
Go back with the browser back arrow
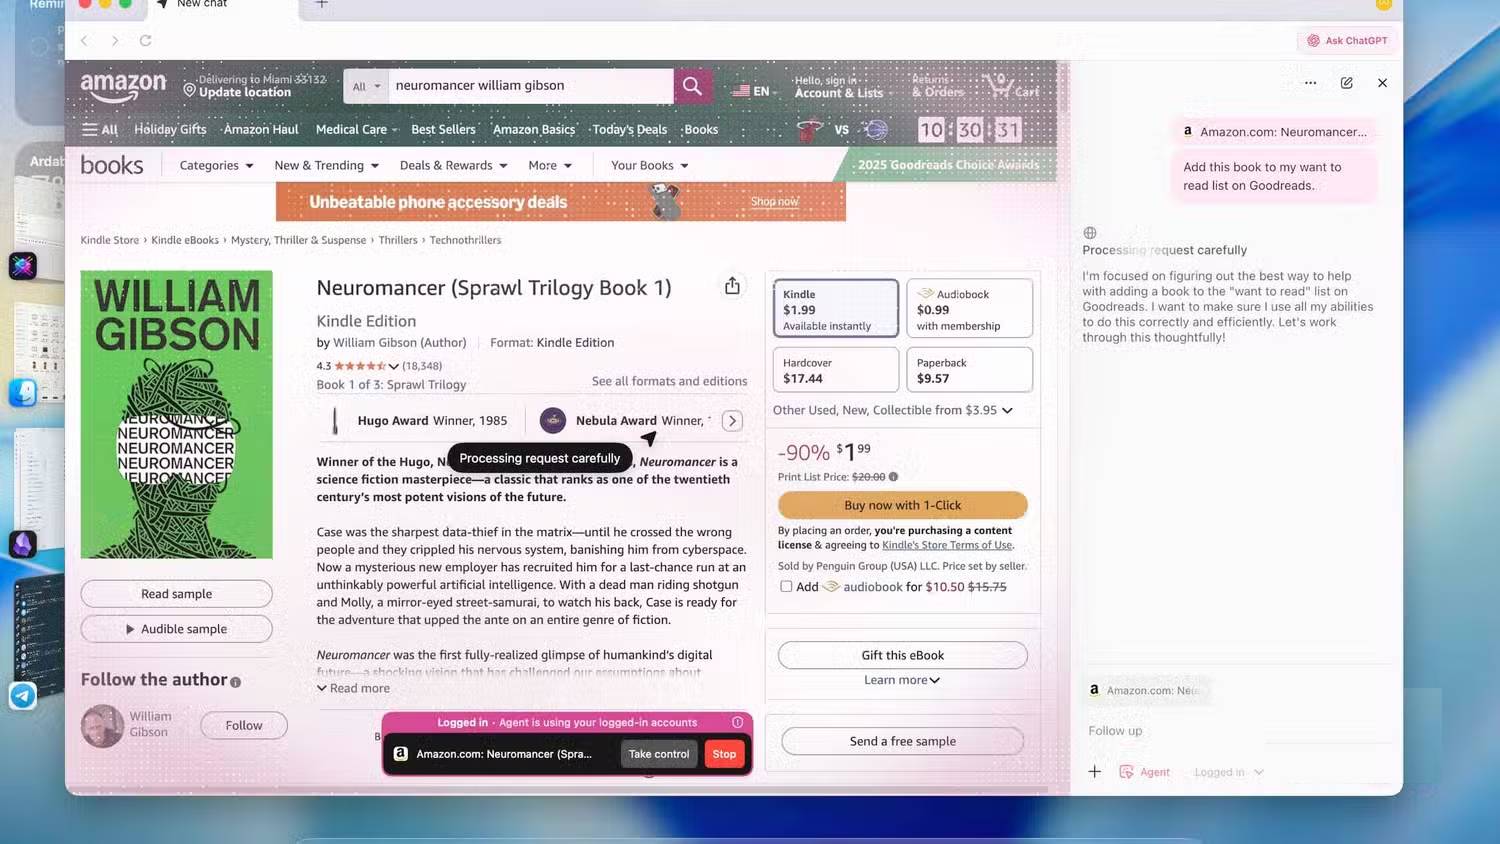(84, 41)
